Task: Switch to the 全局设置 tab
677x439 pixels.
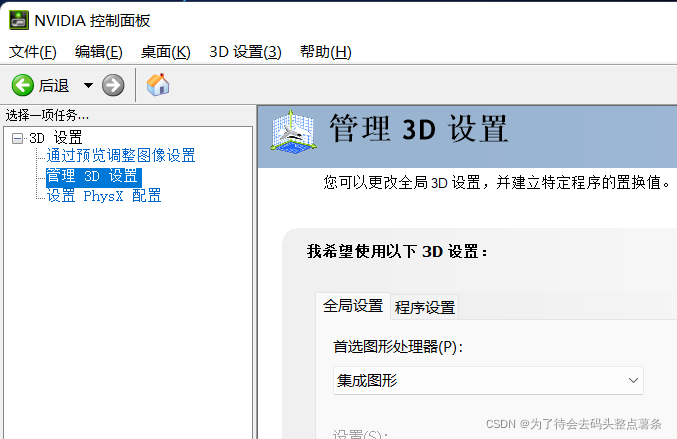Action: 353,306
